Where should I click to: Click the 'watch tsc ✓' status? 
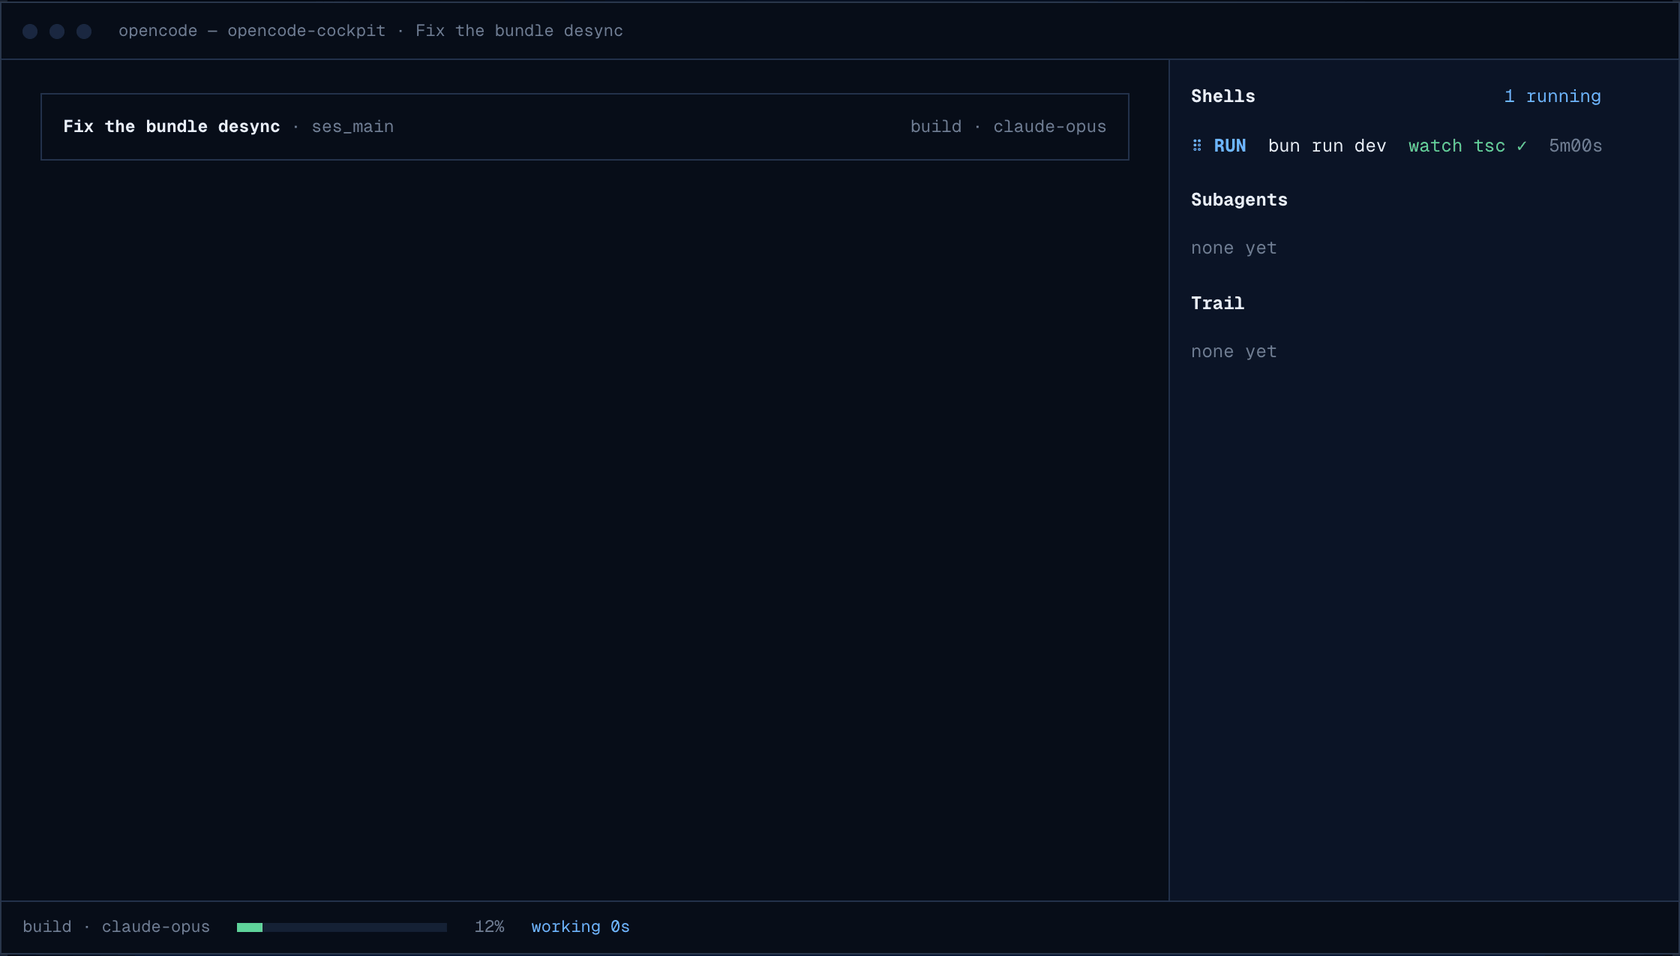click(x=1468, y=146)
